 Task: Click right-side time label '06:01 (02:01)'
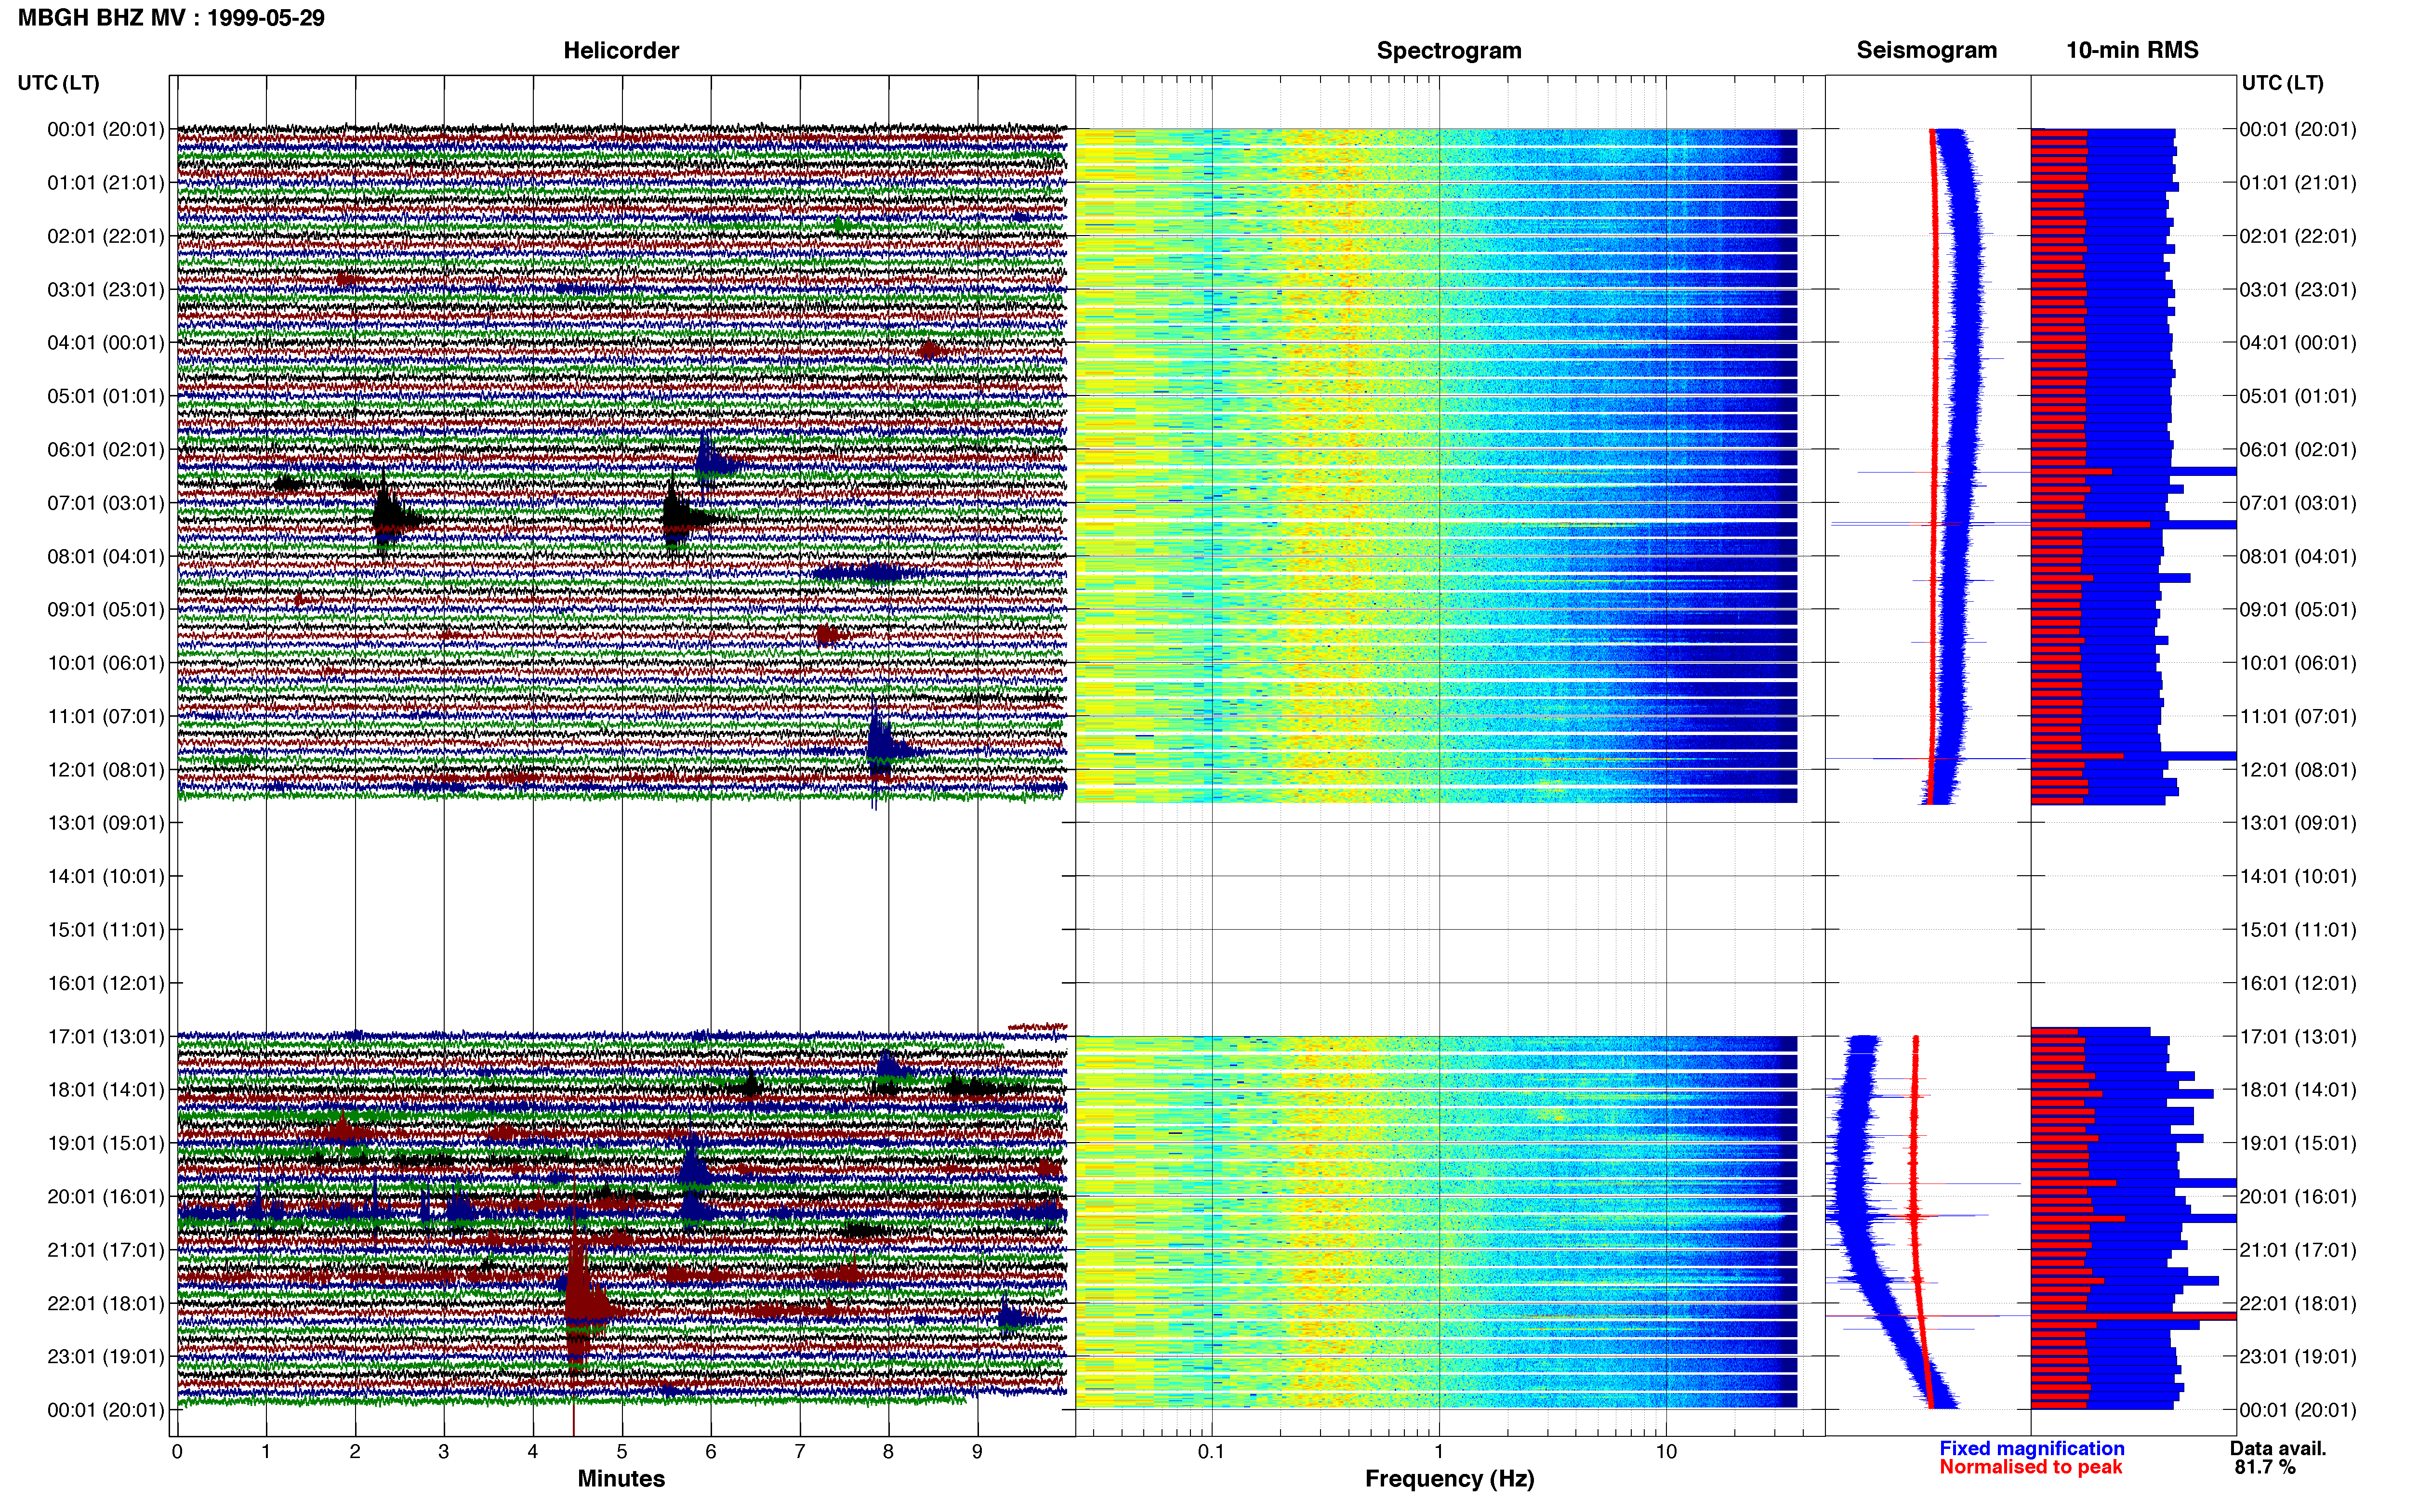click(2298, 450)
